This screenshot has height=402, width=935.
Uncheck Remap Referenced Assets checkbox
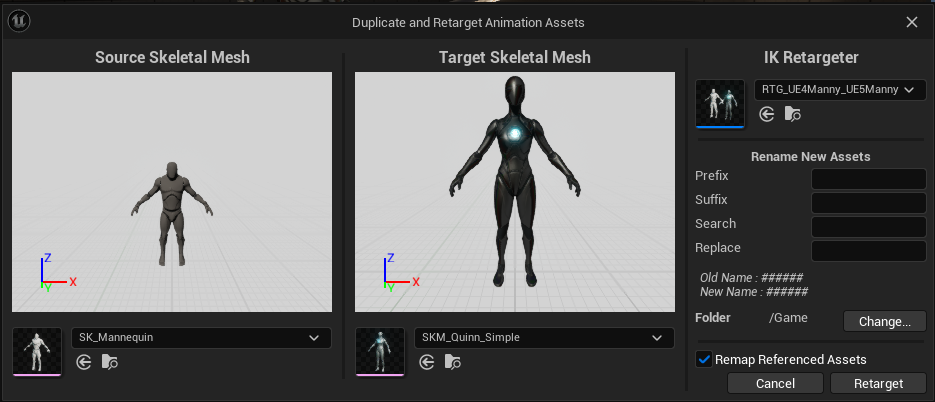tap(704, 359)
